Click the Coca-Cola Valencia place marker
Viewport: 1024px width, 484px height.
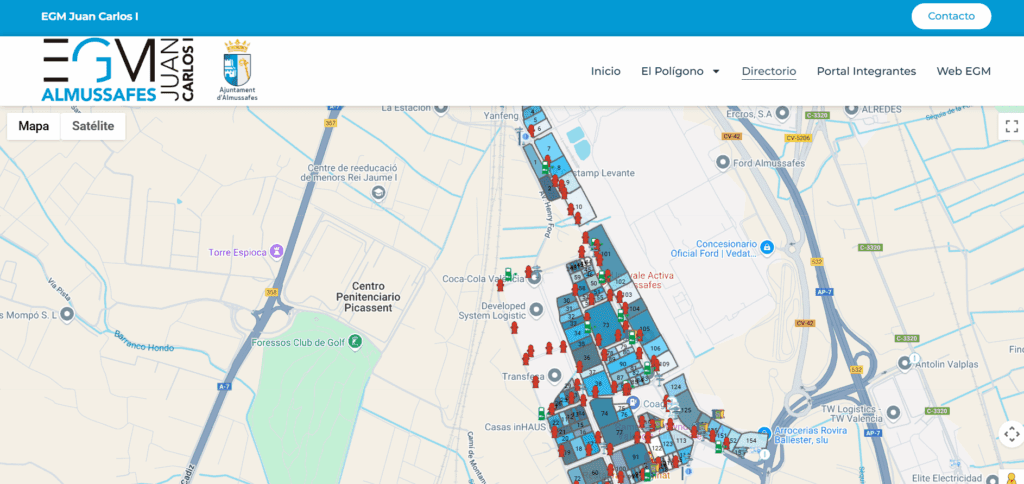[536, 278]
